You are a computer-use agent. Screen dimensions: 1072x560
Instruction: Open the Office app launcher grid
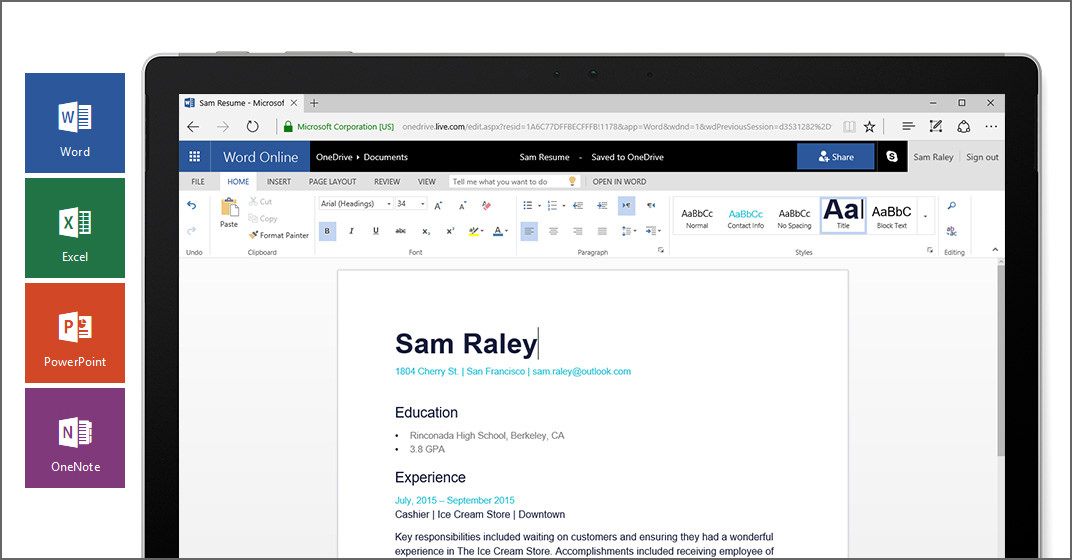pyautogui.click(x=194, y=157)
